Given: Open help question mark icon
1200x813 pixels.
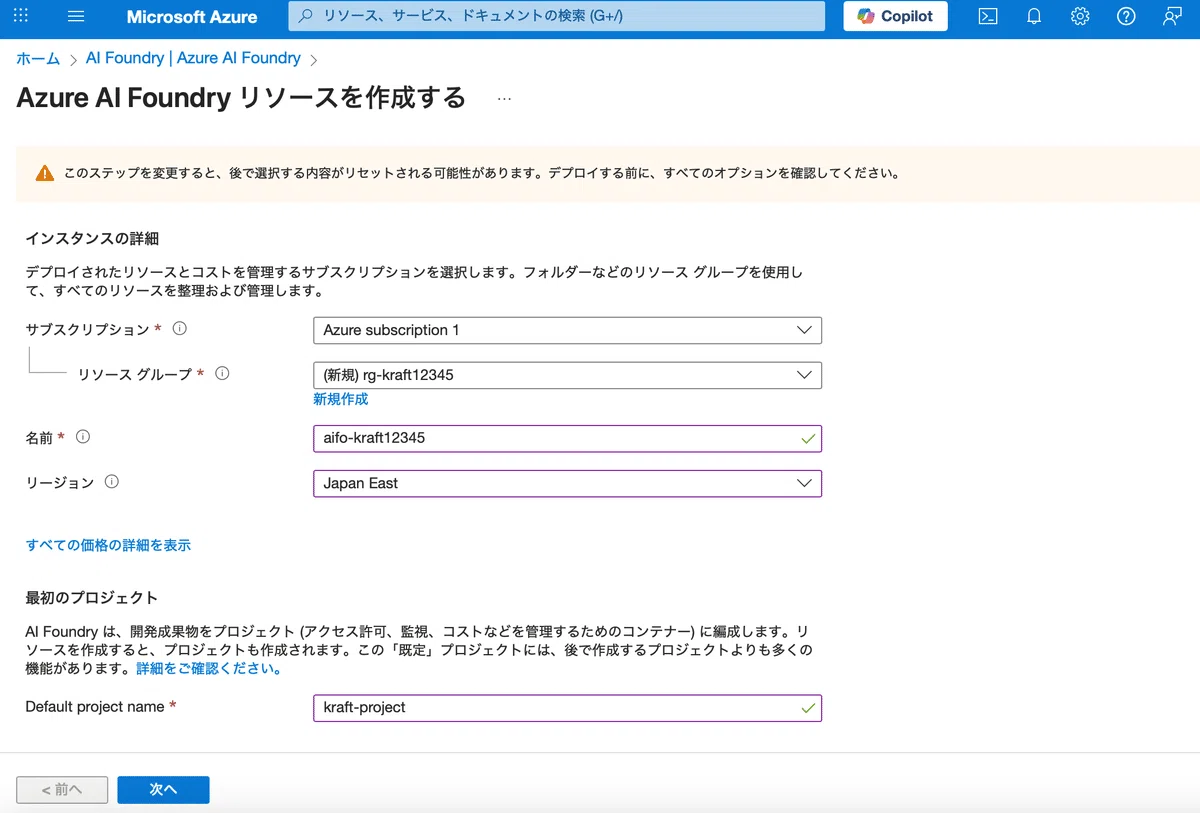Looking at the screenshot, I should click(1126, 16).
